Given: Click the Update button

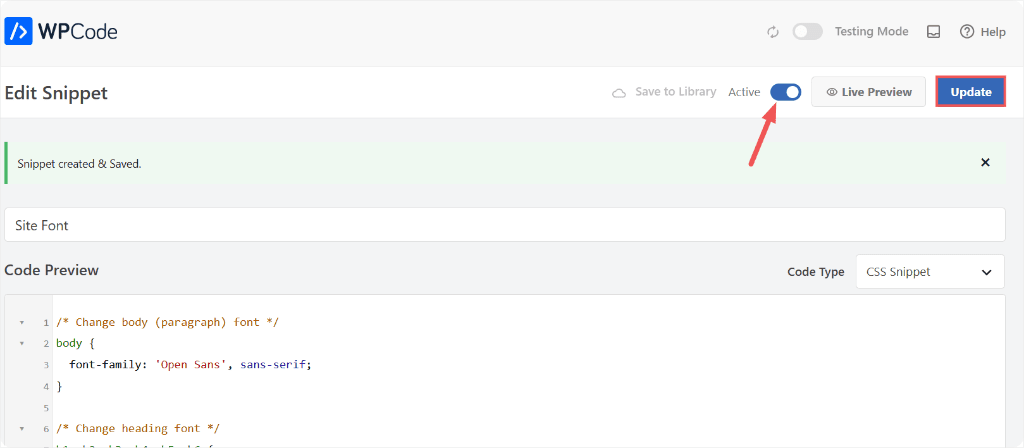Looking at the screenshot, I should pyautogui.click(x=970, y=92).
